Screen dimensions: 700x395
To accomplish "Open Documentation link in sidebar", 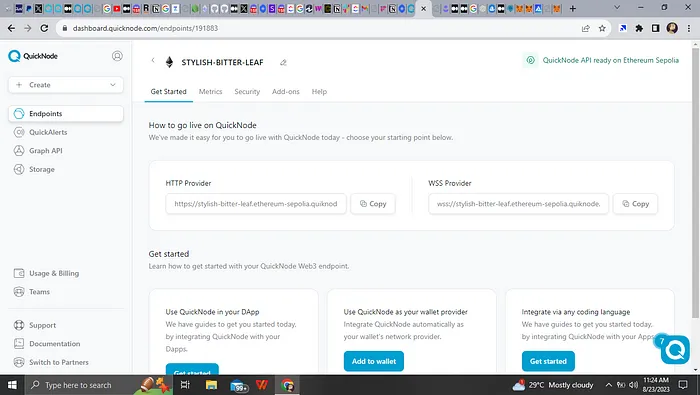I will (x=54, y=344).
